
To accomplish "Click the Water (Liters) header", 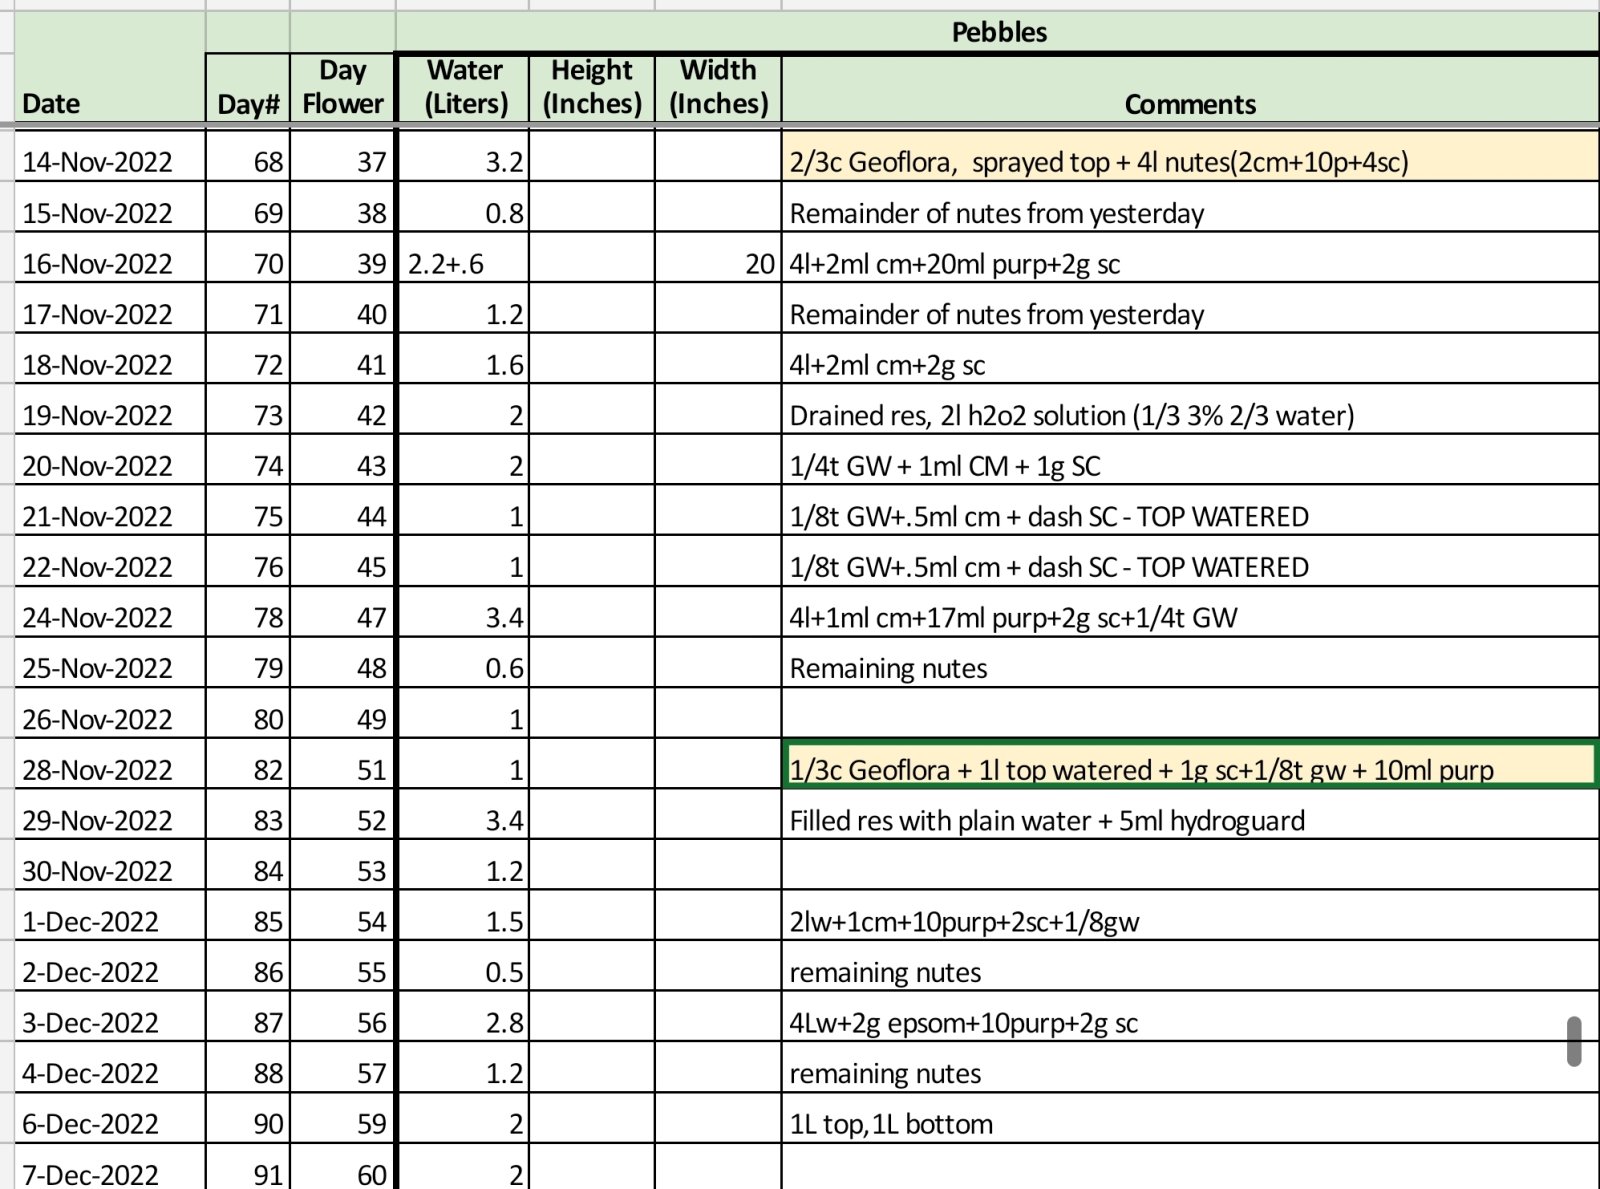I will (x=464, y=88).
